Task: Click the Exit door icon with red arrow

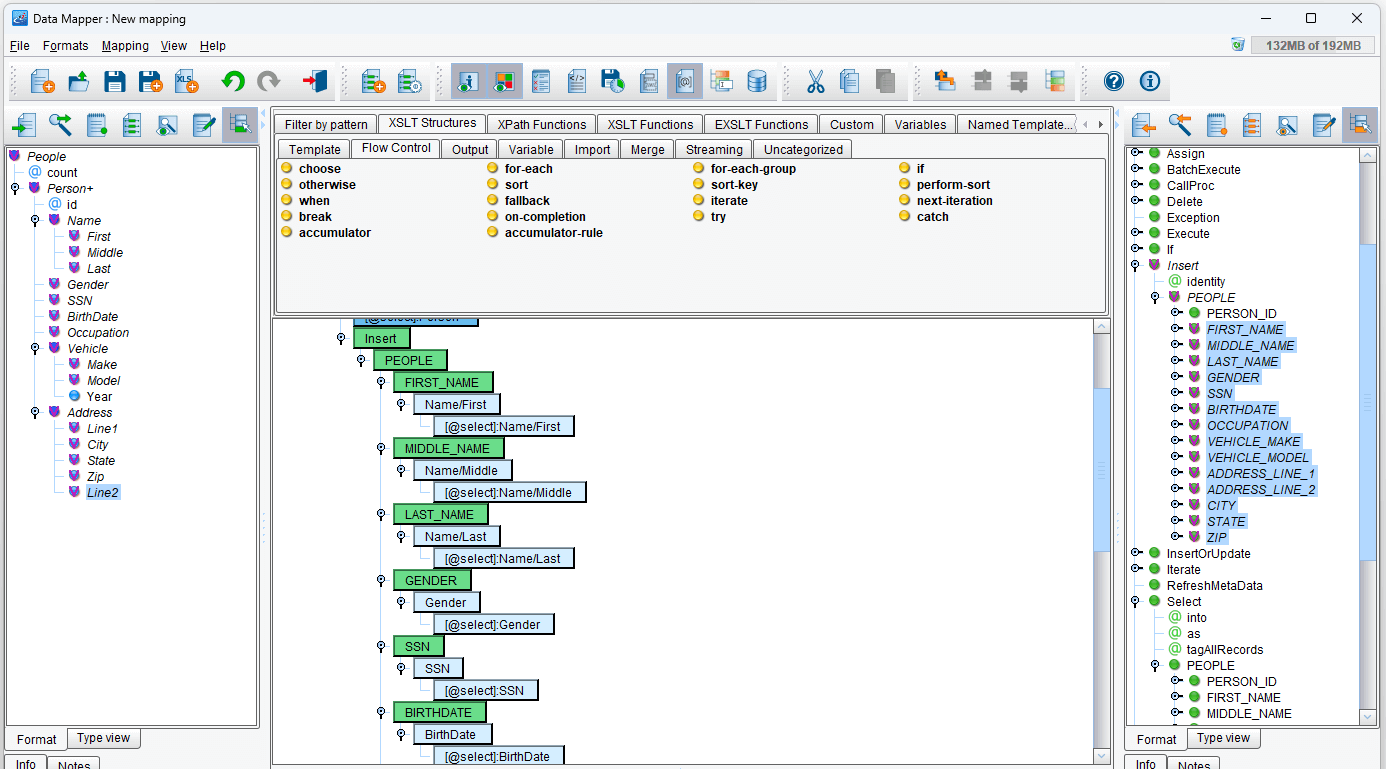Action: click(315, 81)
